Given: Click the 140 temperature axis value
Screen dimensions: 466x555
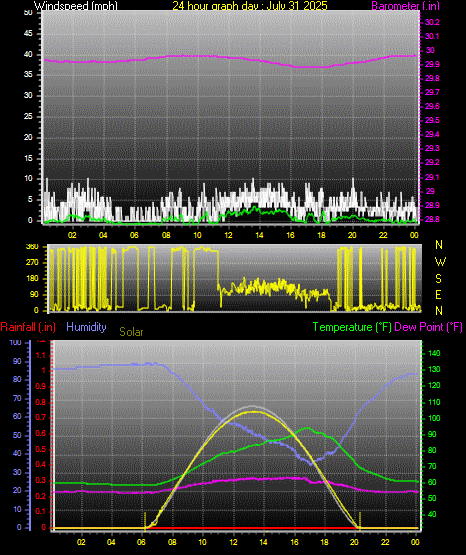Looking at the screenshot, I should pyautogui.click(x=434, y=353).
